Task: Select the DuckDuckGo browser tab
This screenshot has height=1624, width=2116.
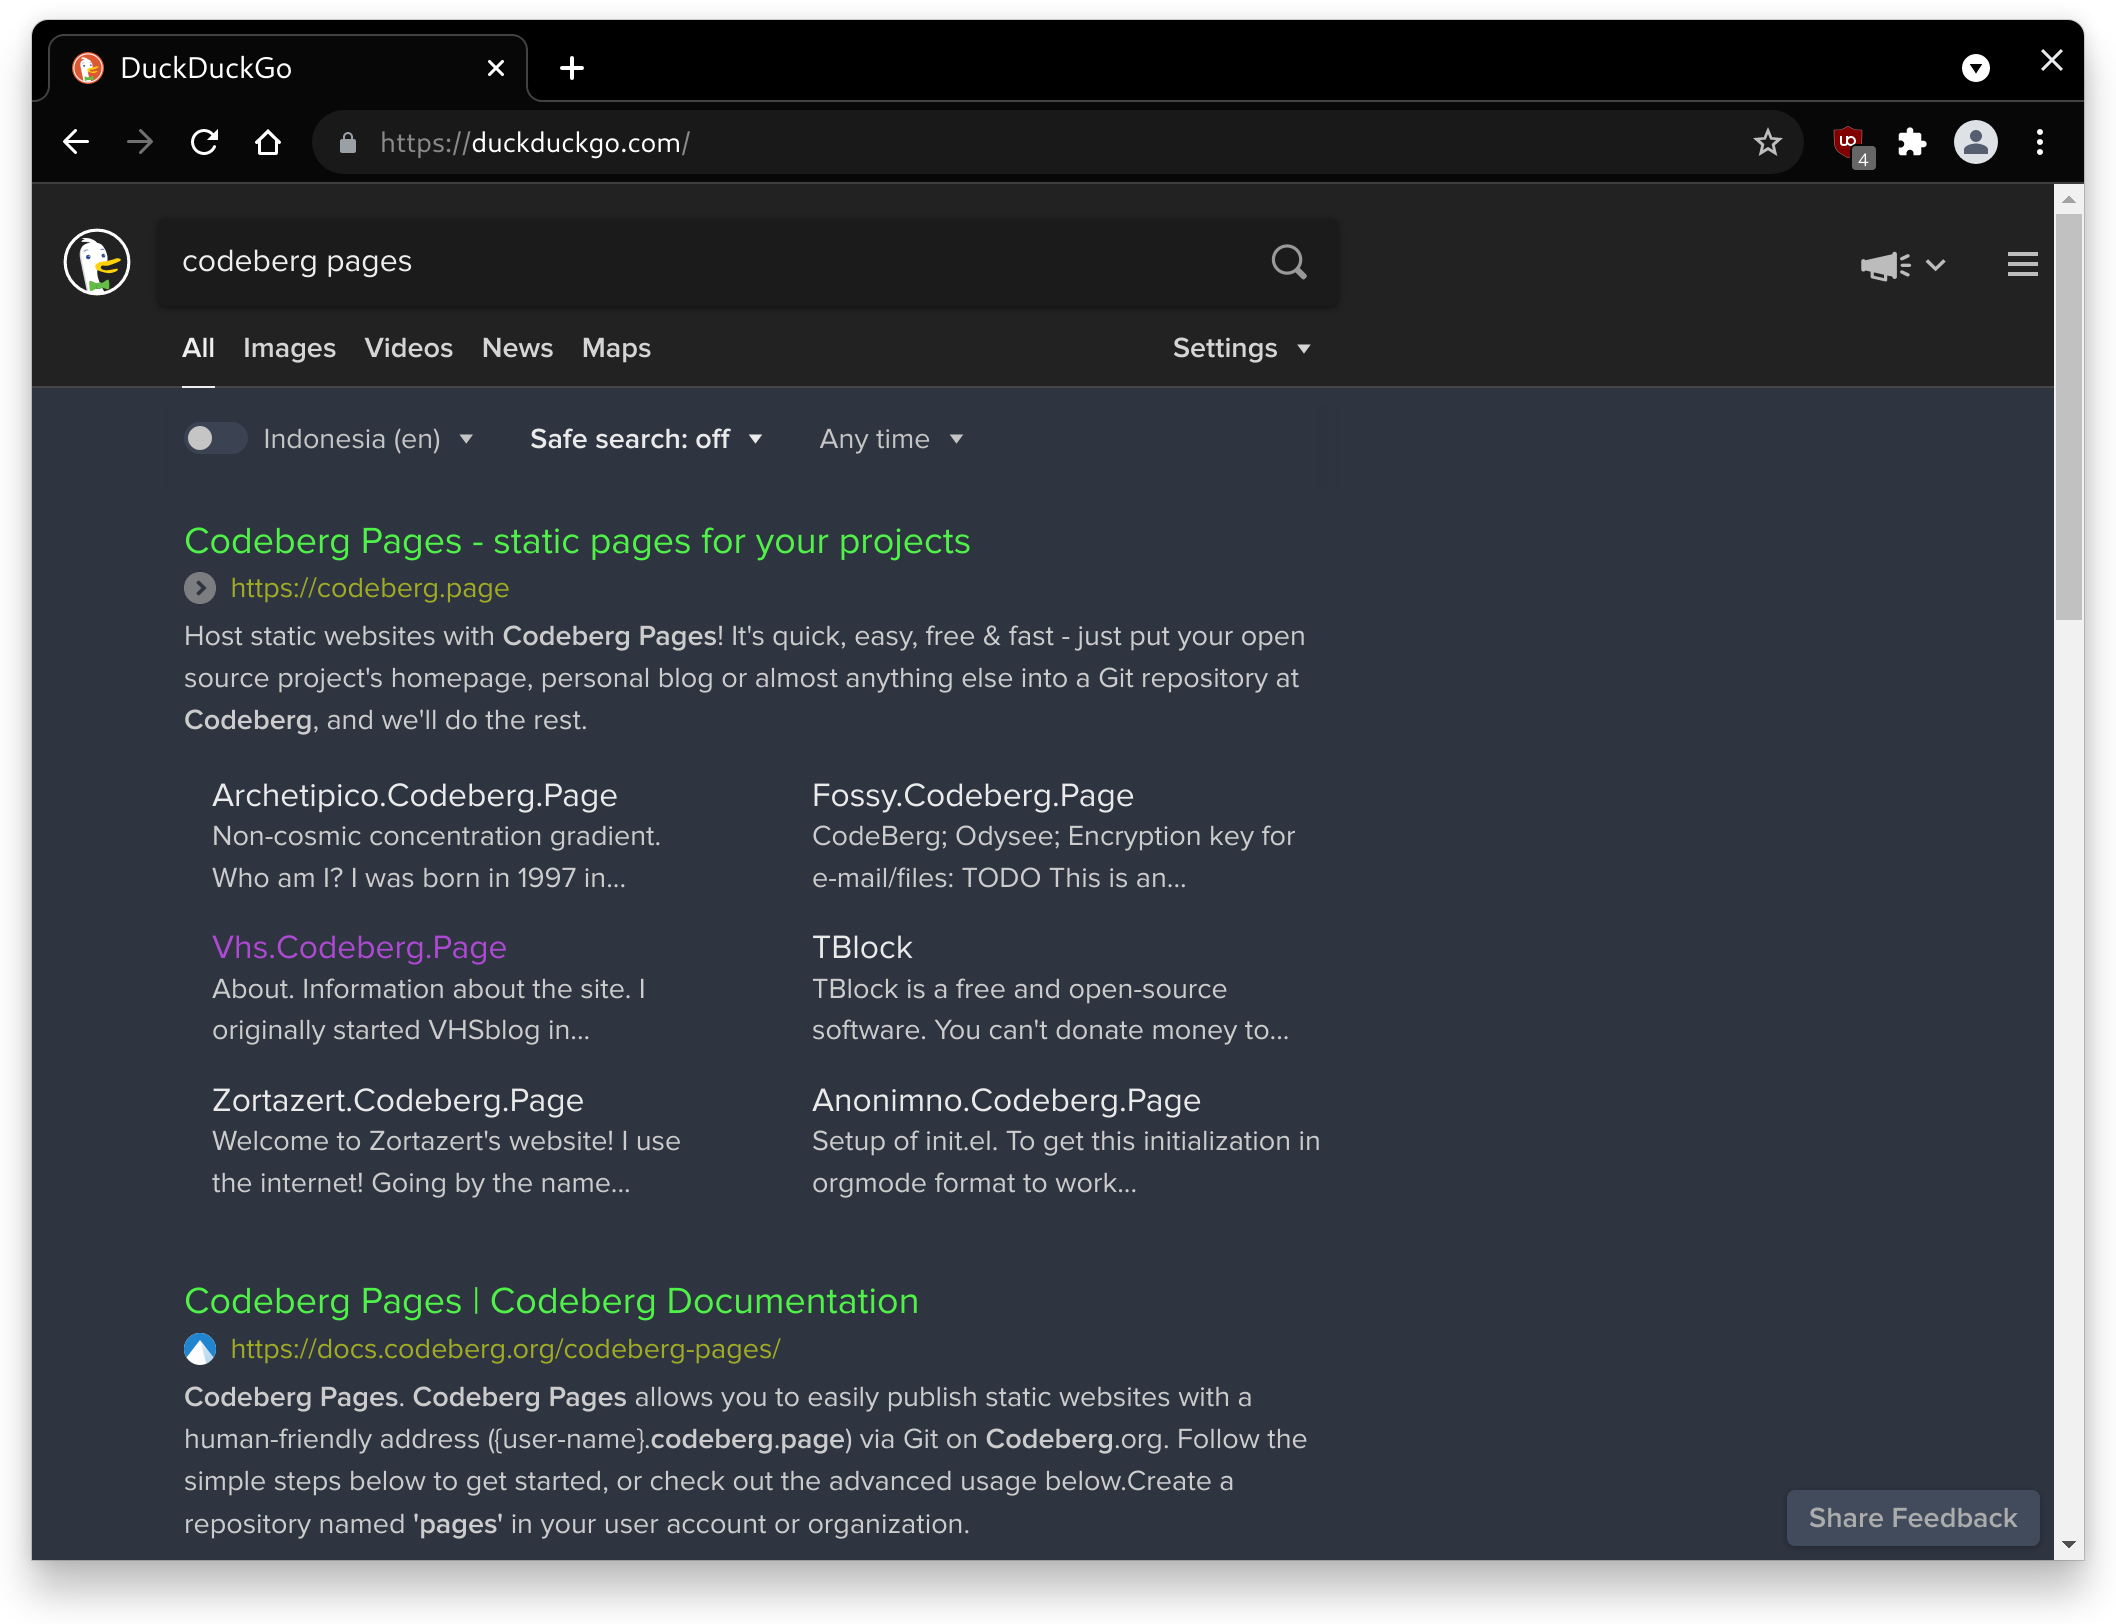Action: pos(288,68)
